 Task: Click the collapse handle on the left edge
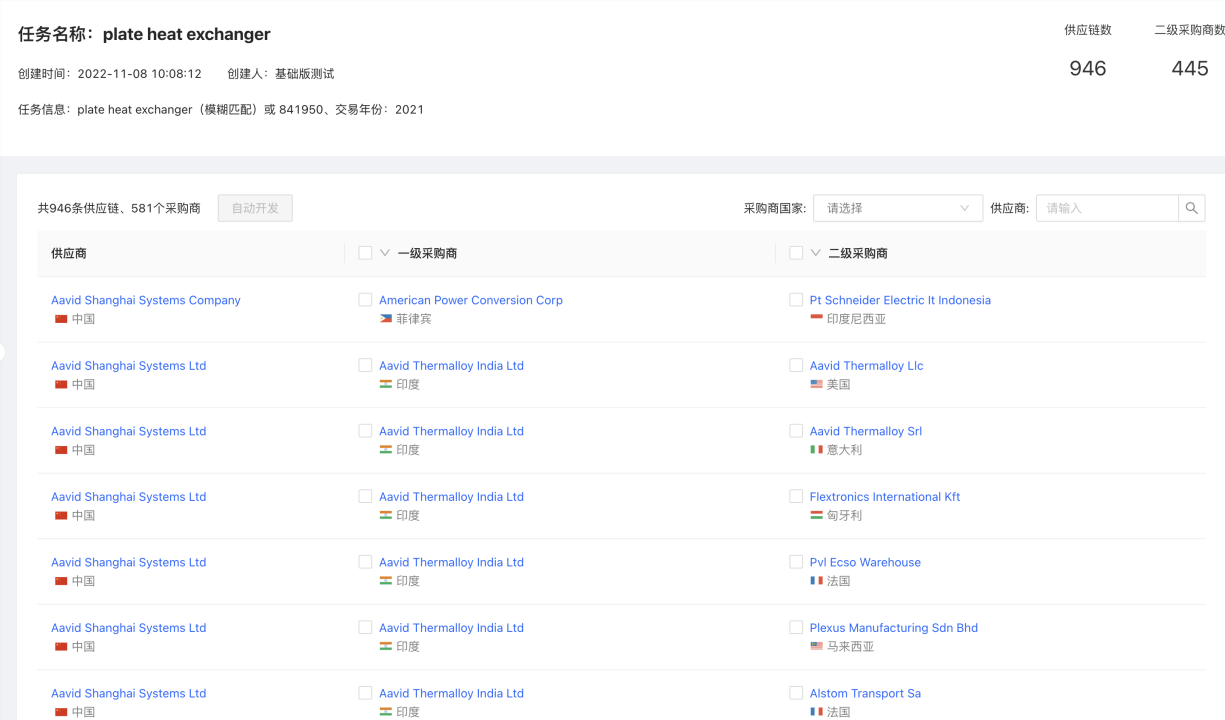[3, 352]
